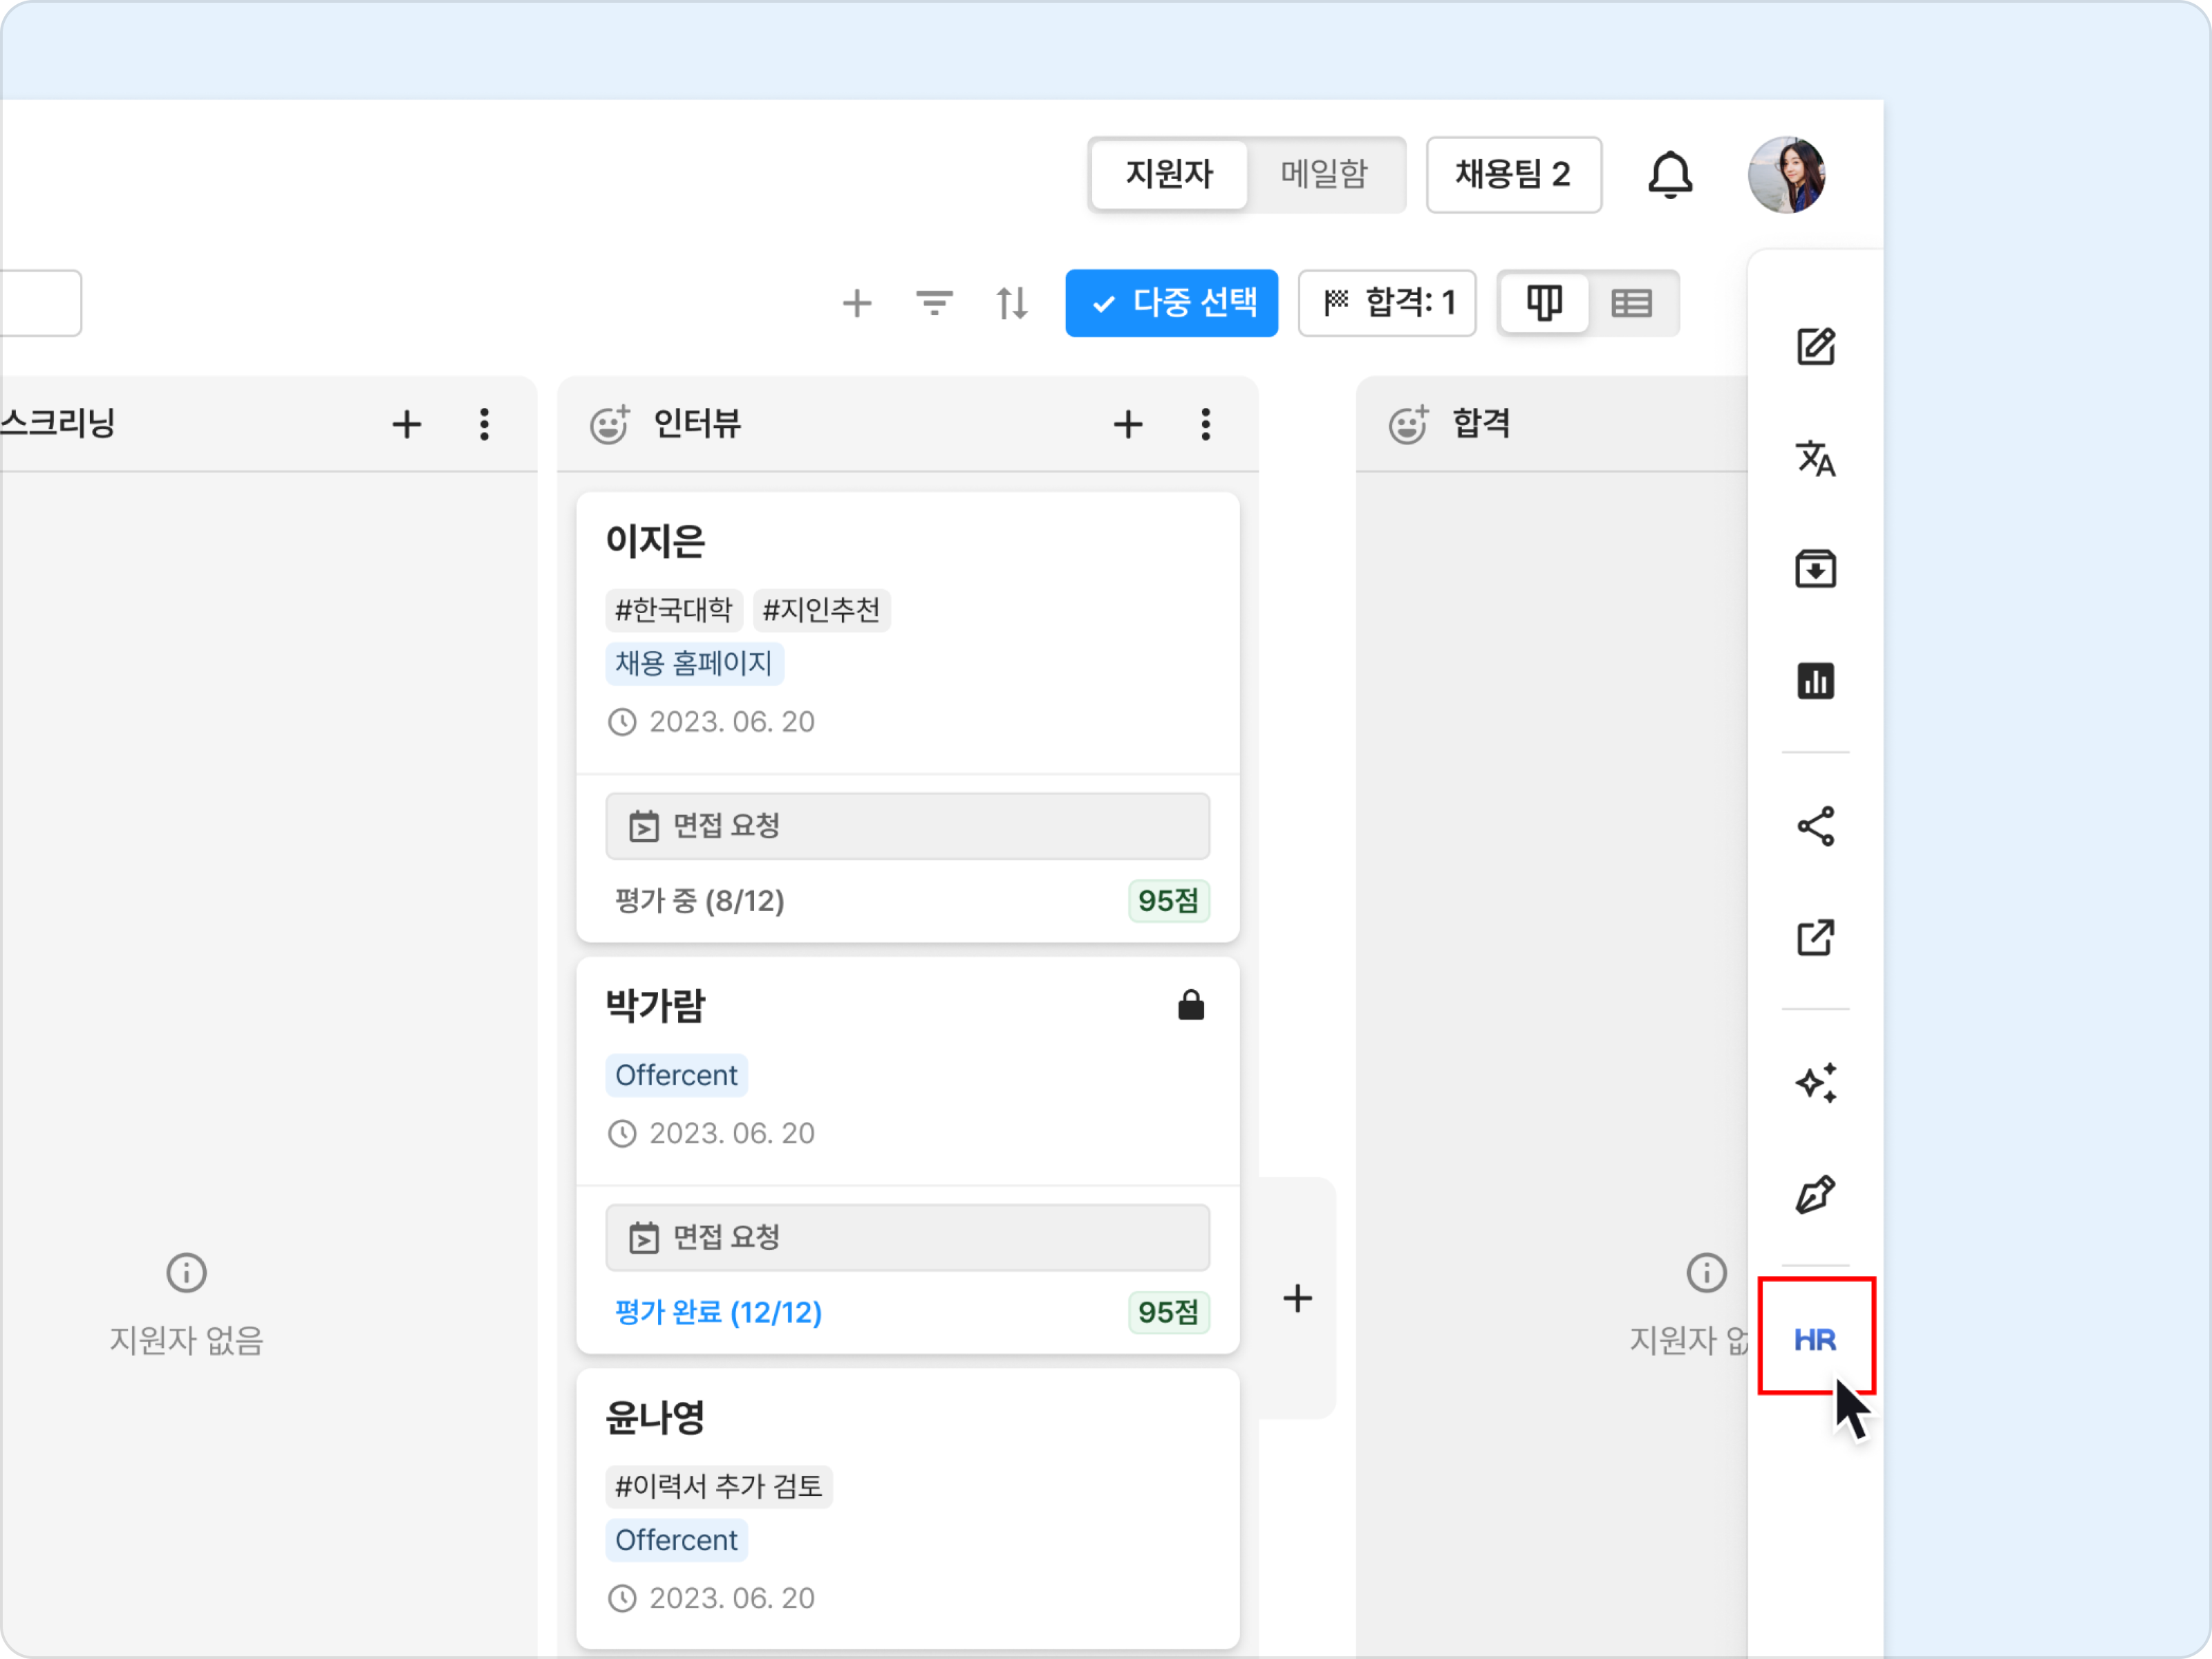
Task: Open the translate language icon
Action: 1814,458
